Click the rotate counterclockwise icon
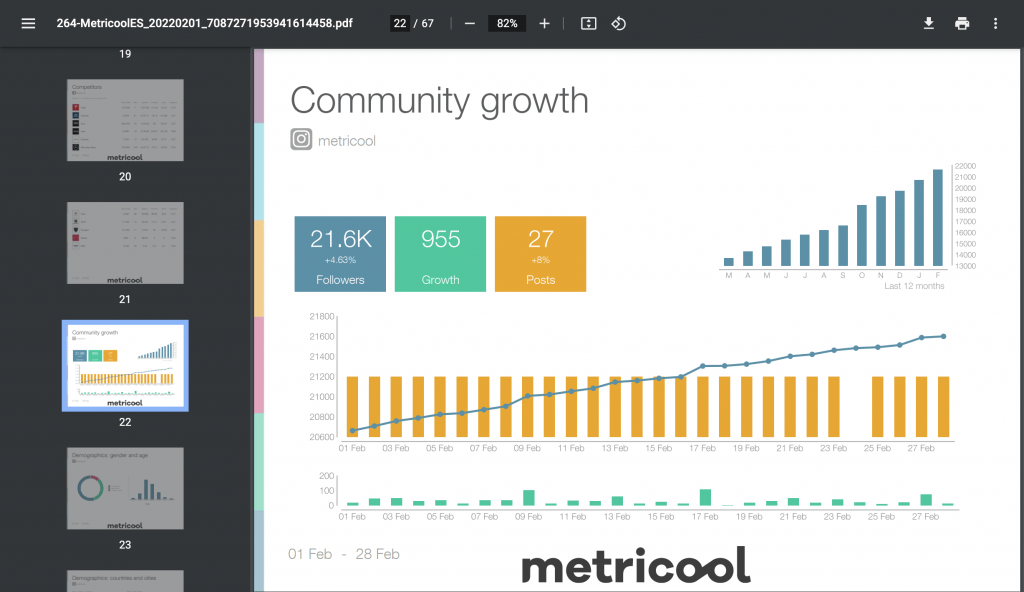Image resolution: width=1024 pixels, height=592 pixels. tap(618, 24)
